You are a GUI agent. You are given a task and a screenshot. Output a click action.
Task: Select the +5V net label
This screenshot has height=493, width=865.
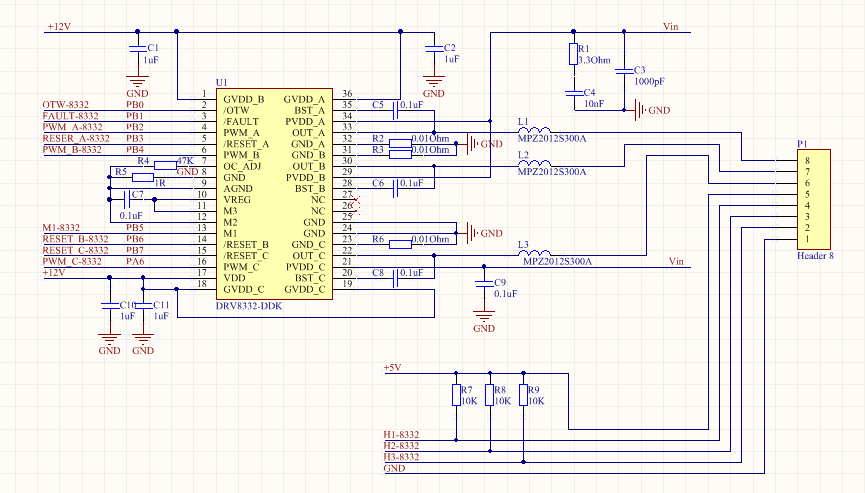tap(392, 368)
